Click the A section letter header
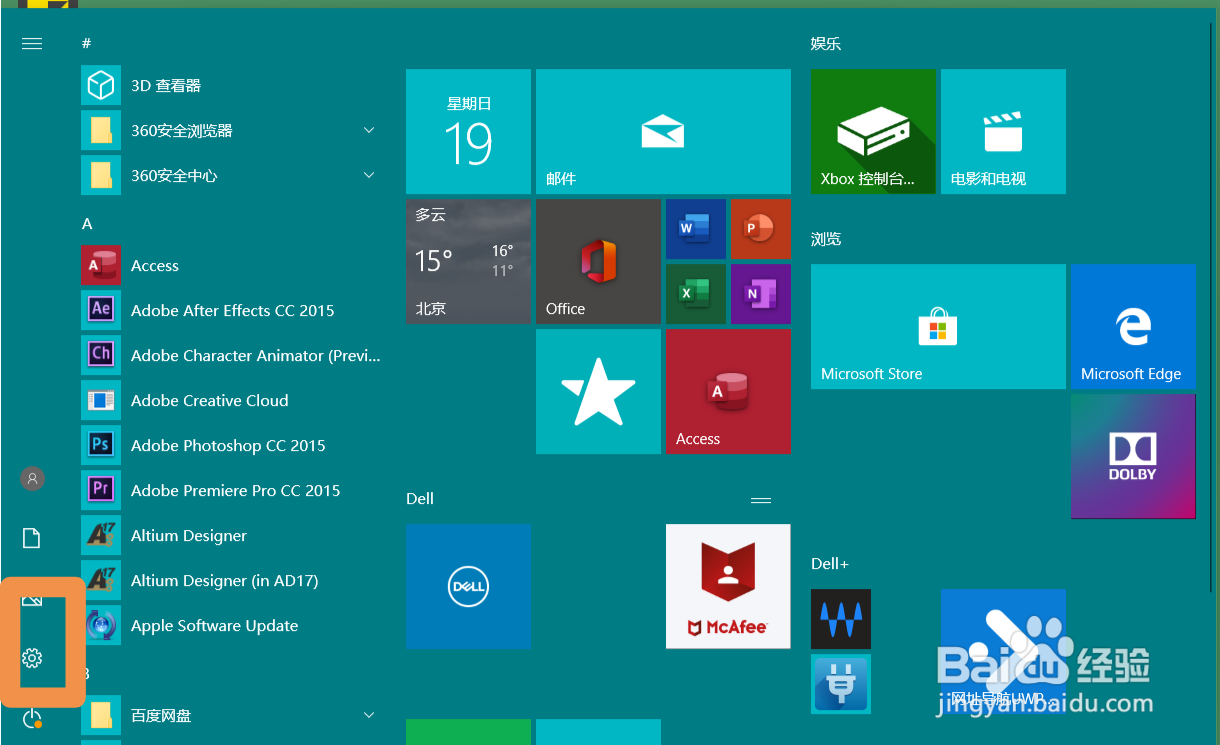This screenshot has width=1220, height=745. pyautogui.click(x=87, y=224)
